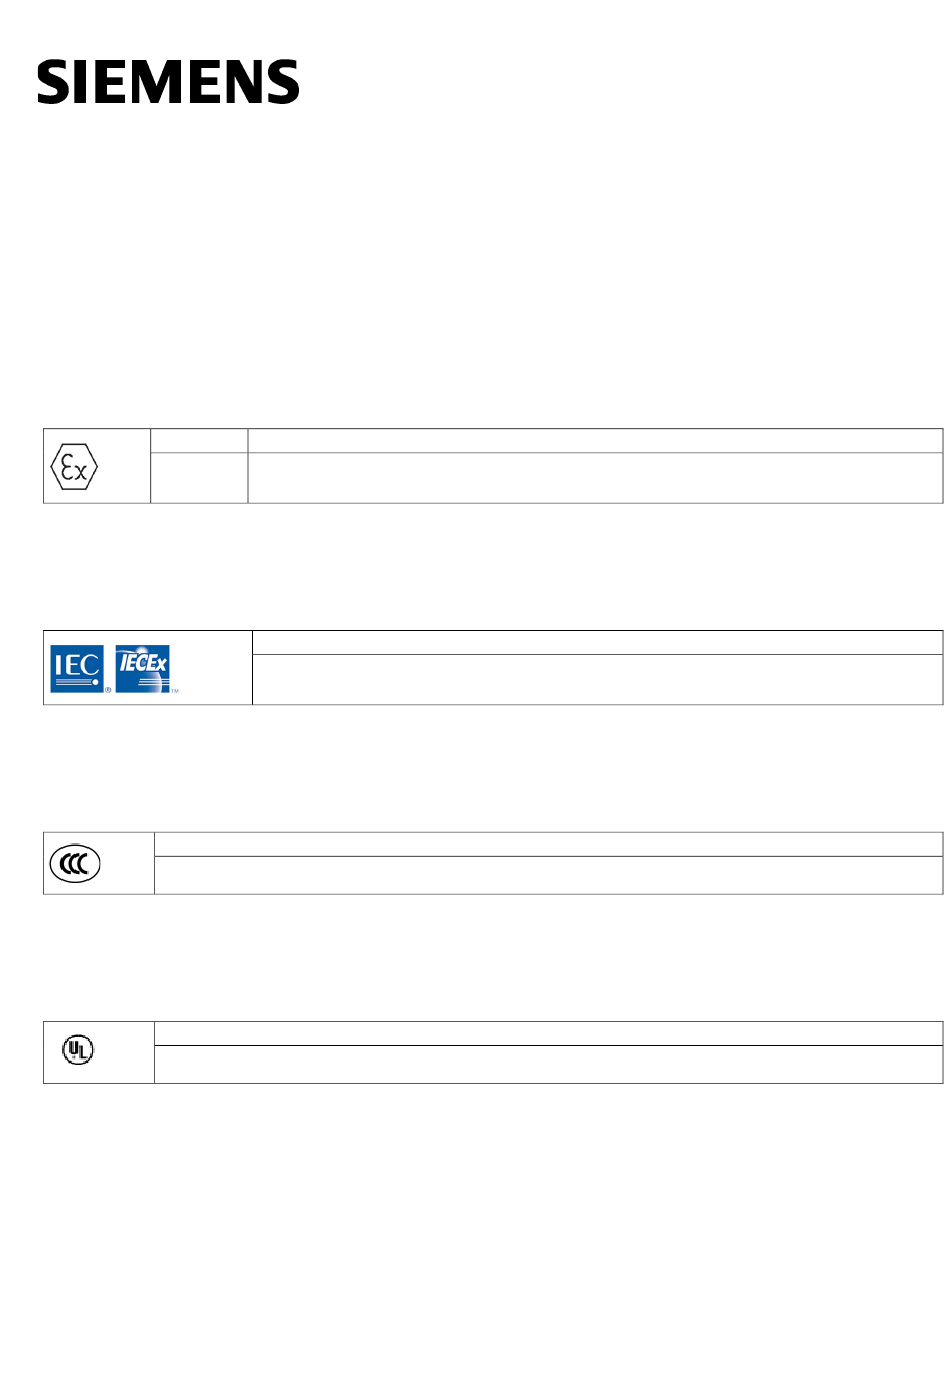This screenshot has height=1397, width=950.
Task: Select the thin top row in the CCC table
Action: pyautogui.click(x=549, y=845)
